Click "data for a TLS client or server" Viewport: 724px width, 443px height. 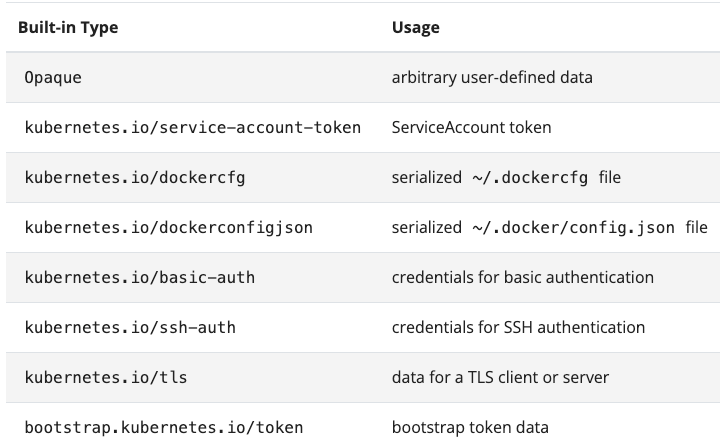500,378
